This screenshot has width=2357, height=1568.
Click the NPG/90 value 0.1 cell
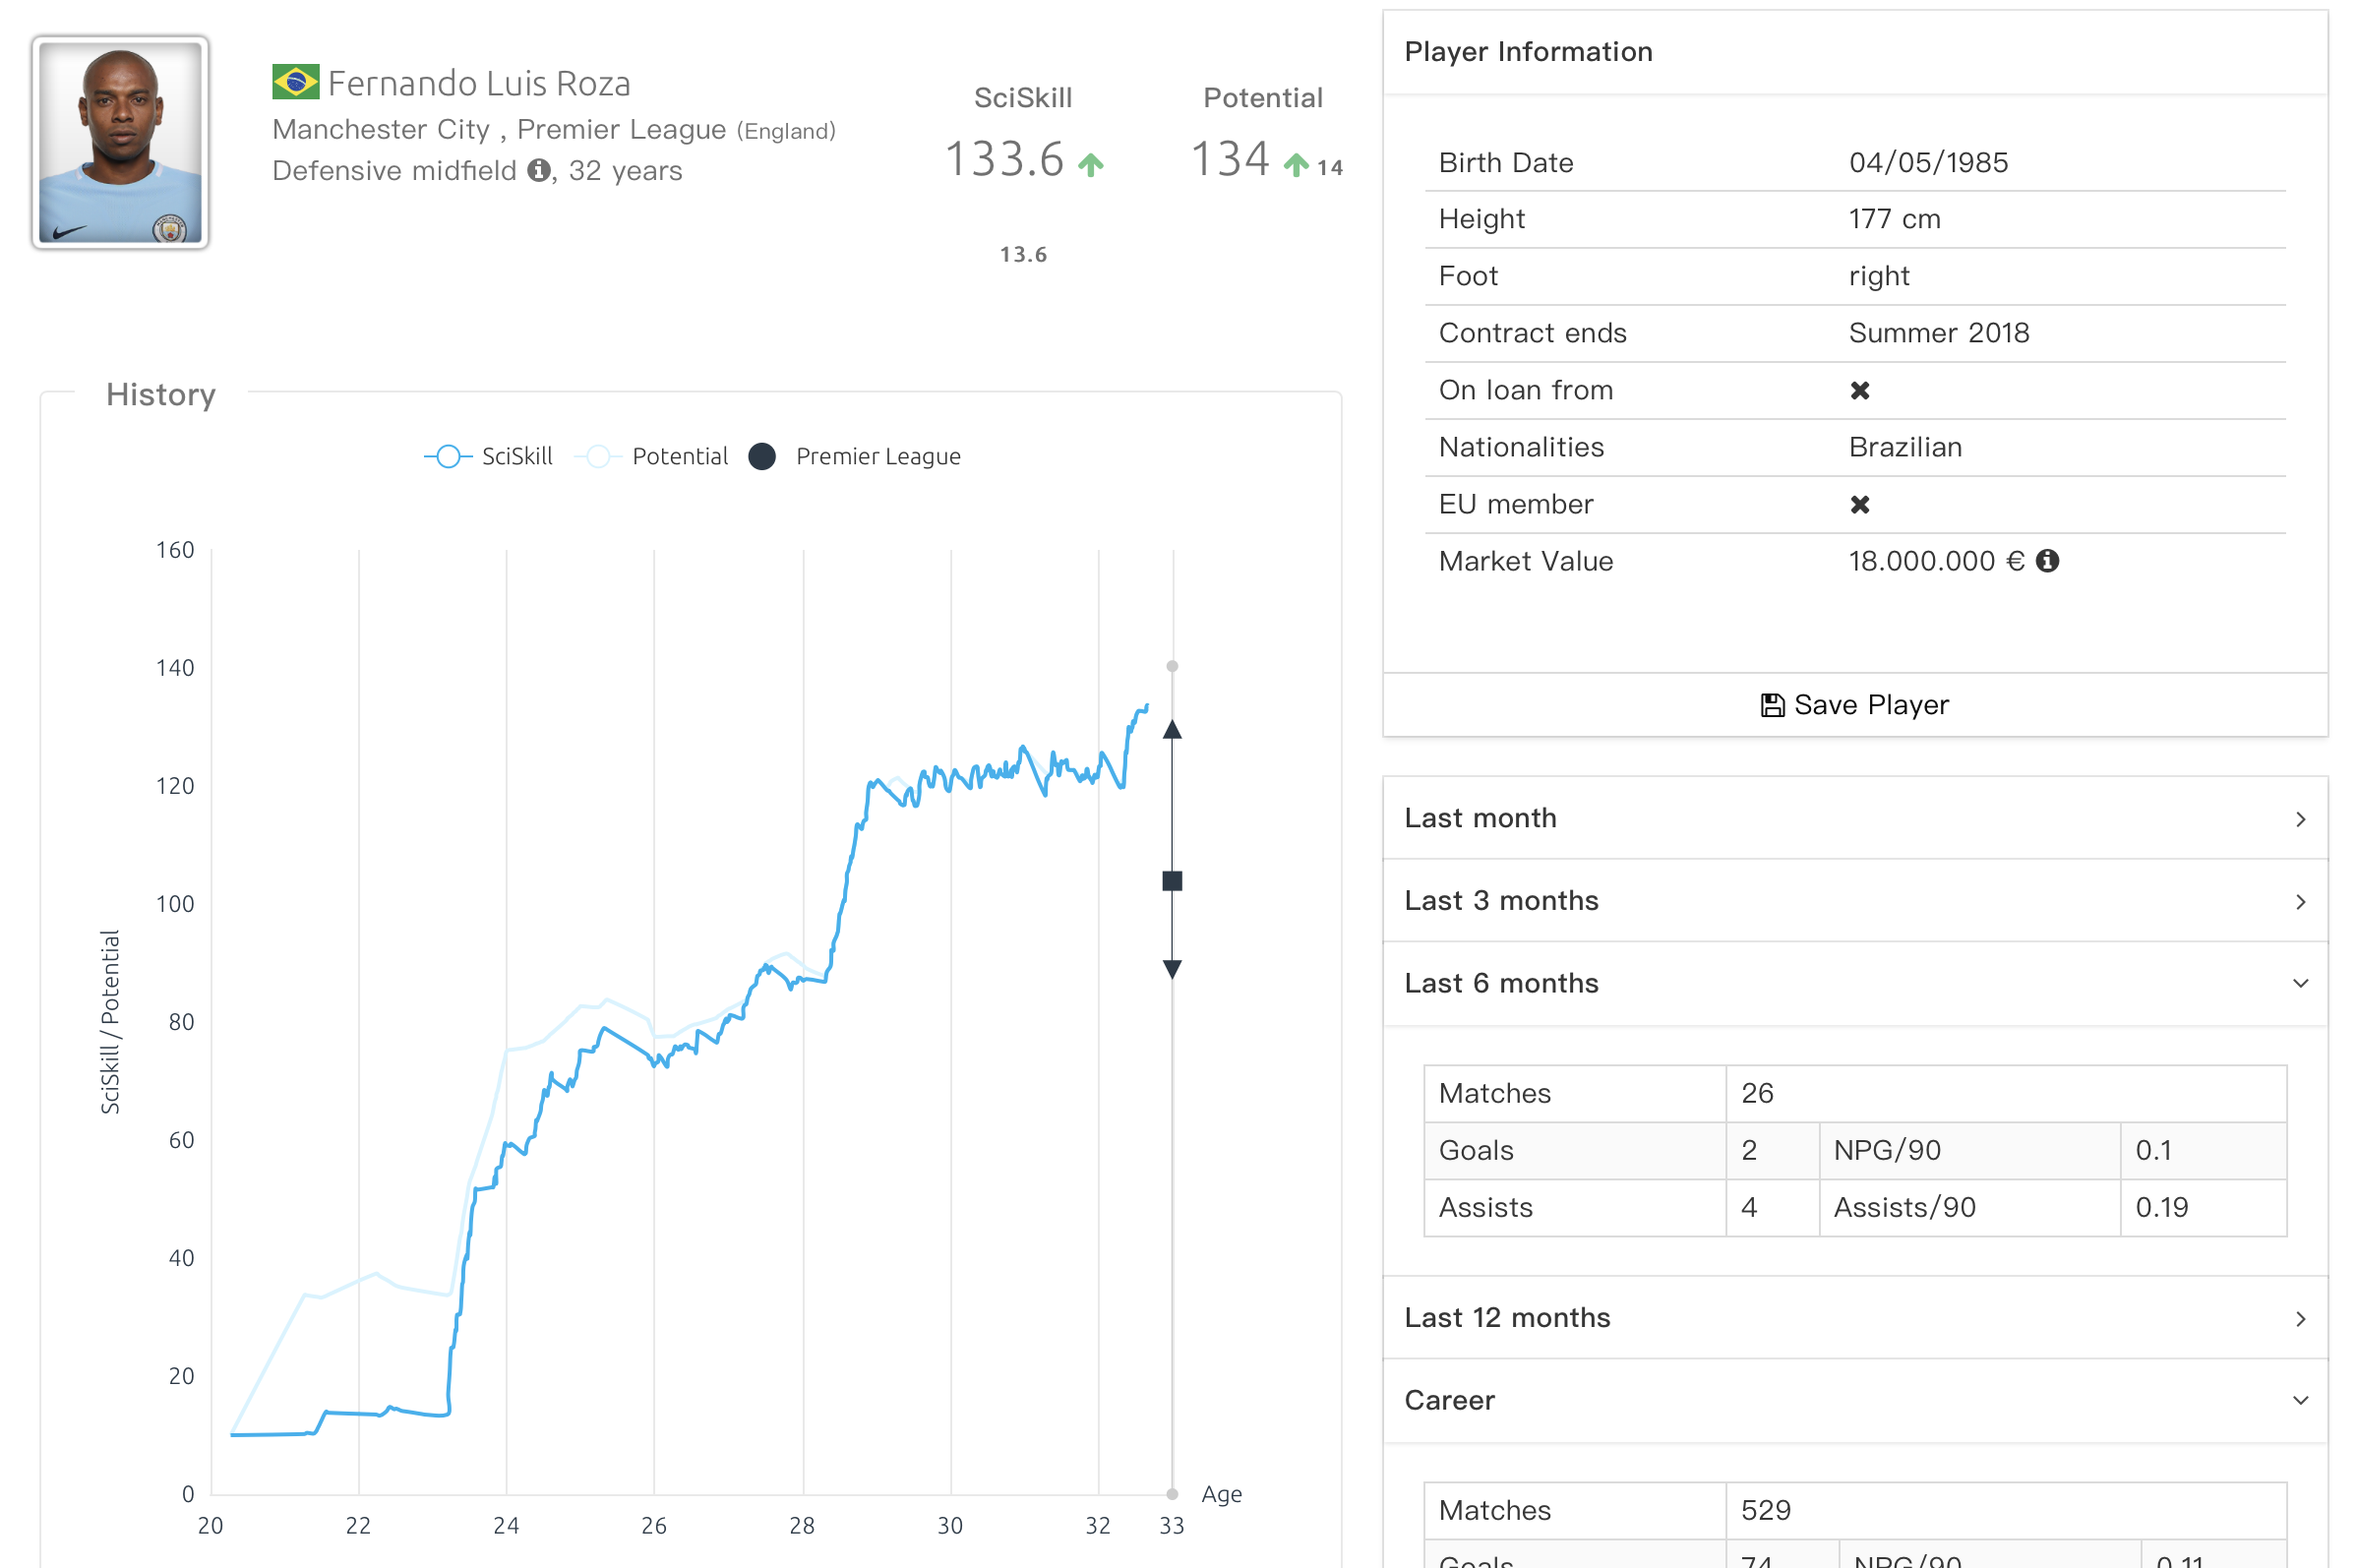(x=2203, y=1150)
